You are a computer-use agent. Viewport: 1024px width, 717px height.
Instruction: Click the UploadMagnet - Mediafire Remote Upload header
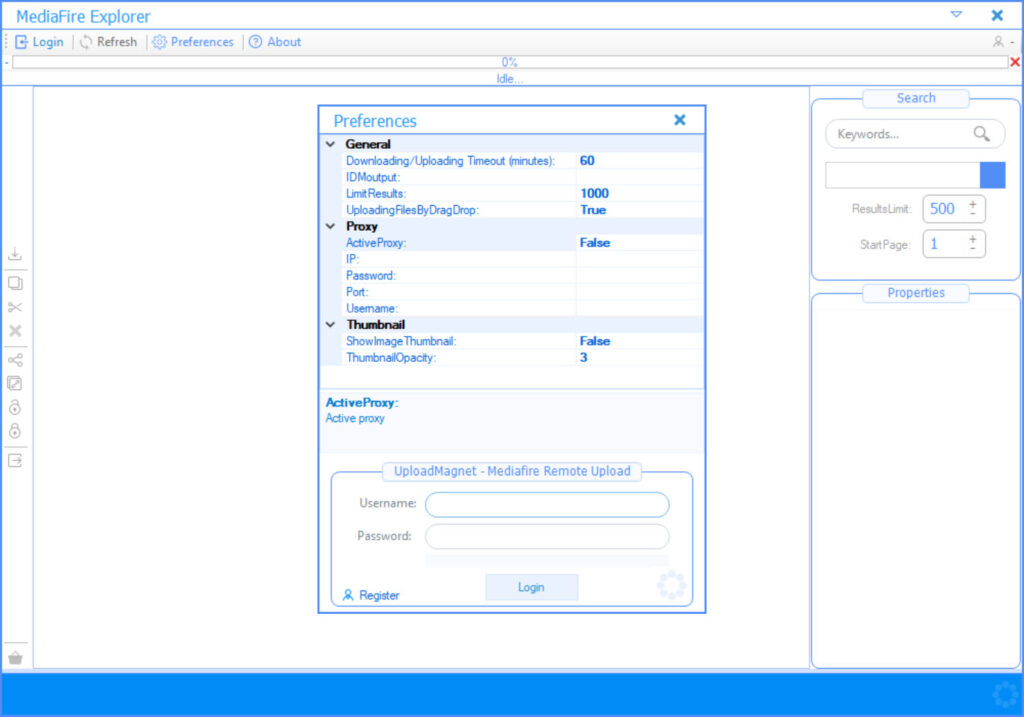coord(512,471)
